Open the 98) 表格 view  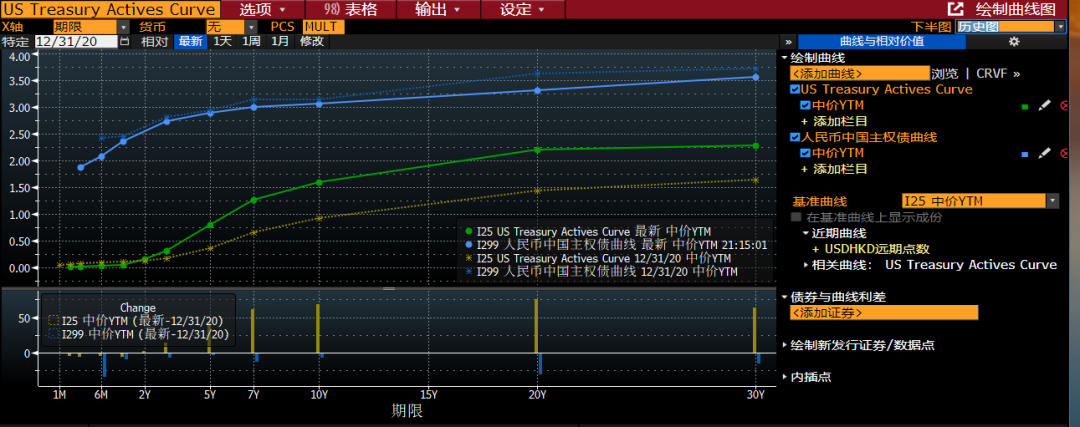pos(352,9)
